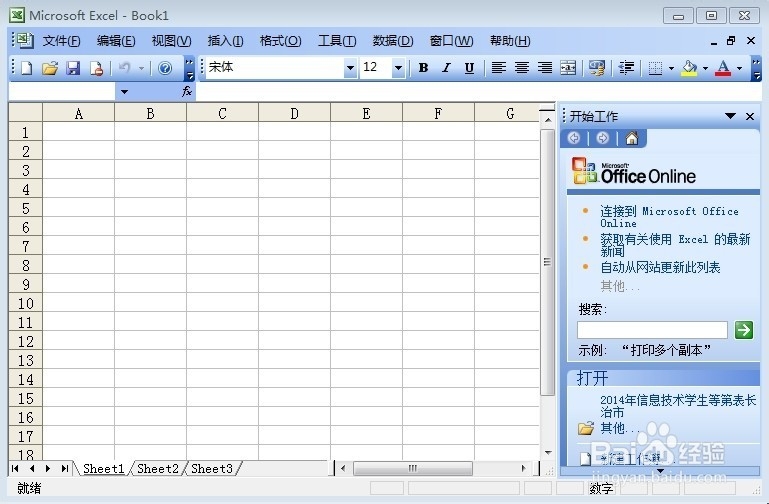Open recent file 2014年信息技术学生等第表
The width and height of the screenshot is (769, 504).
tap(678, 406)
